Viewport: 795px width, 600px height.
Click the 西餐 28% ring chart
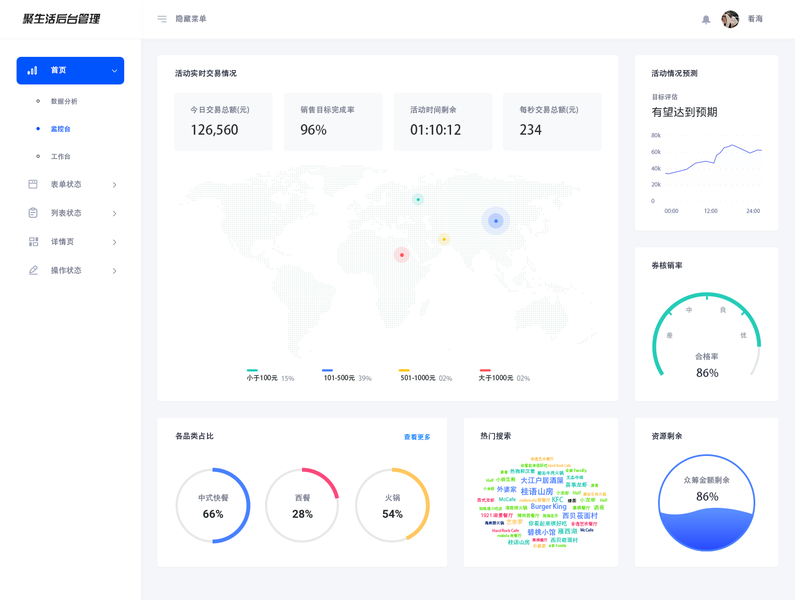pyautogui.click(x=302, y=506)
